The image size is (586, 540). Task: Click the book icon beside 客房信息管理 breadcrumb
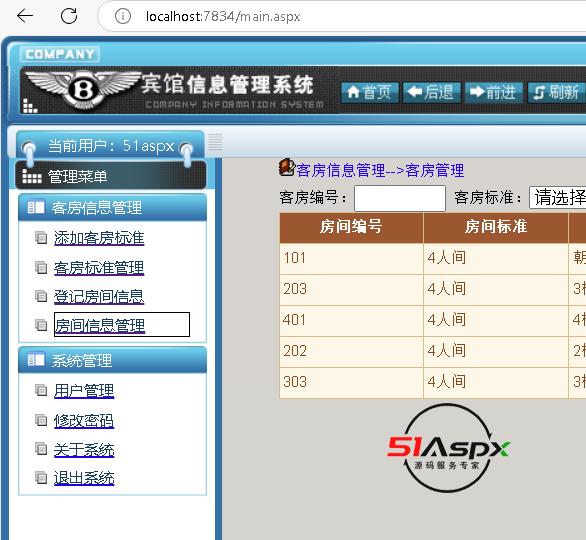pos(287,167)
